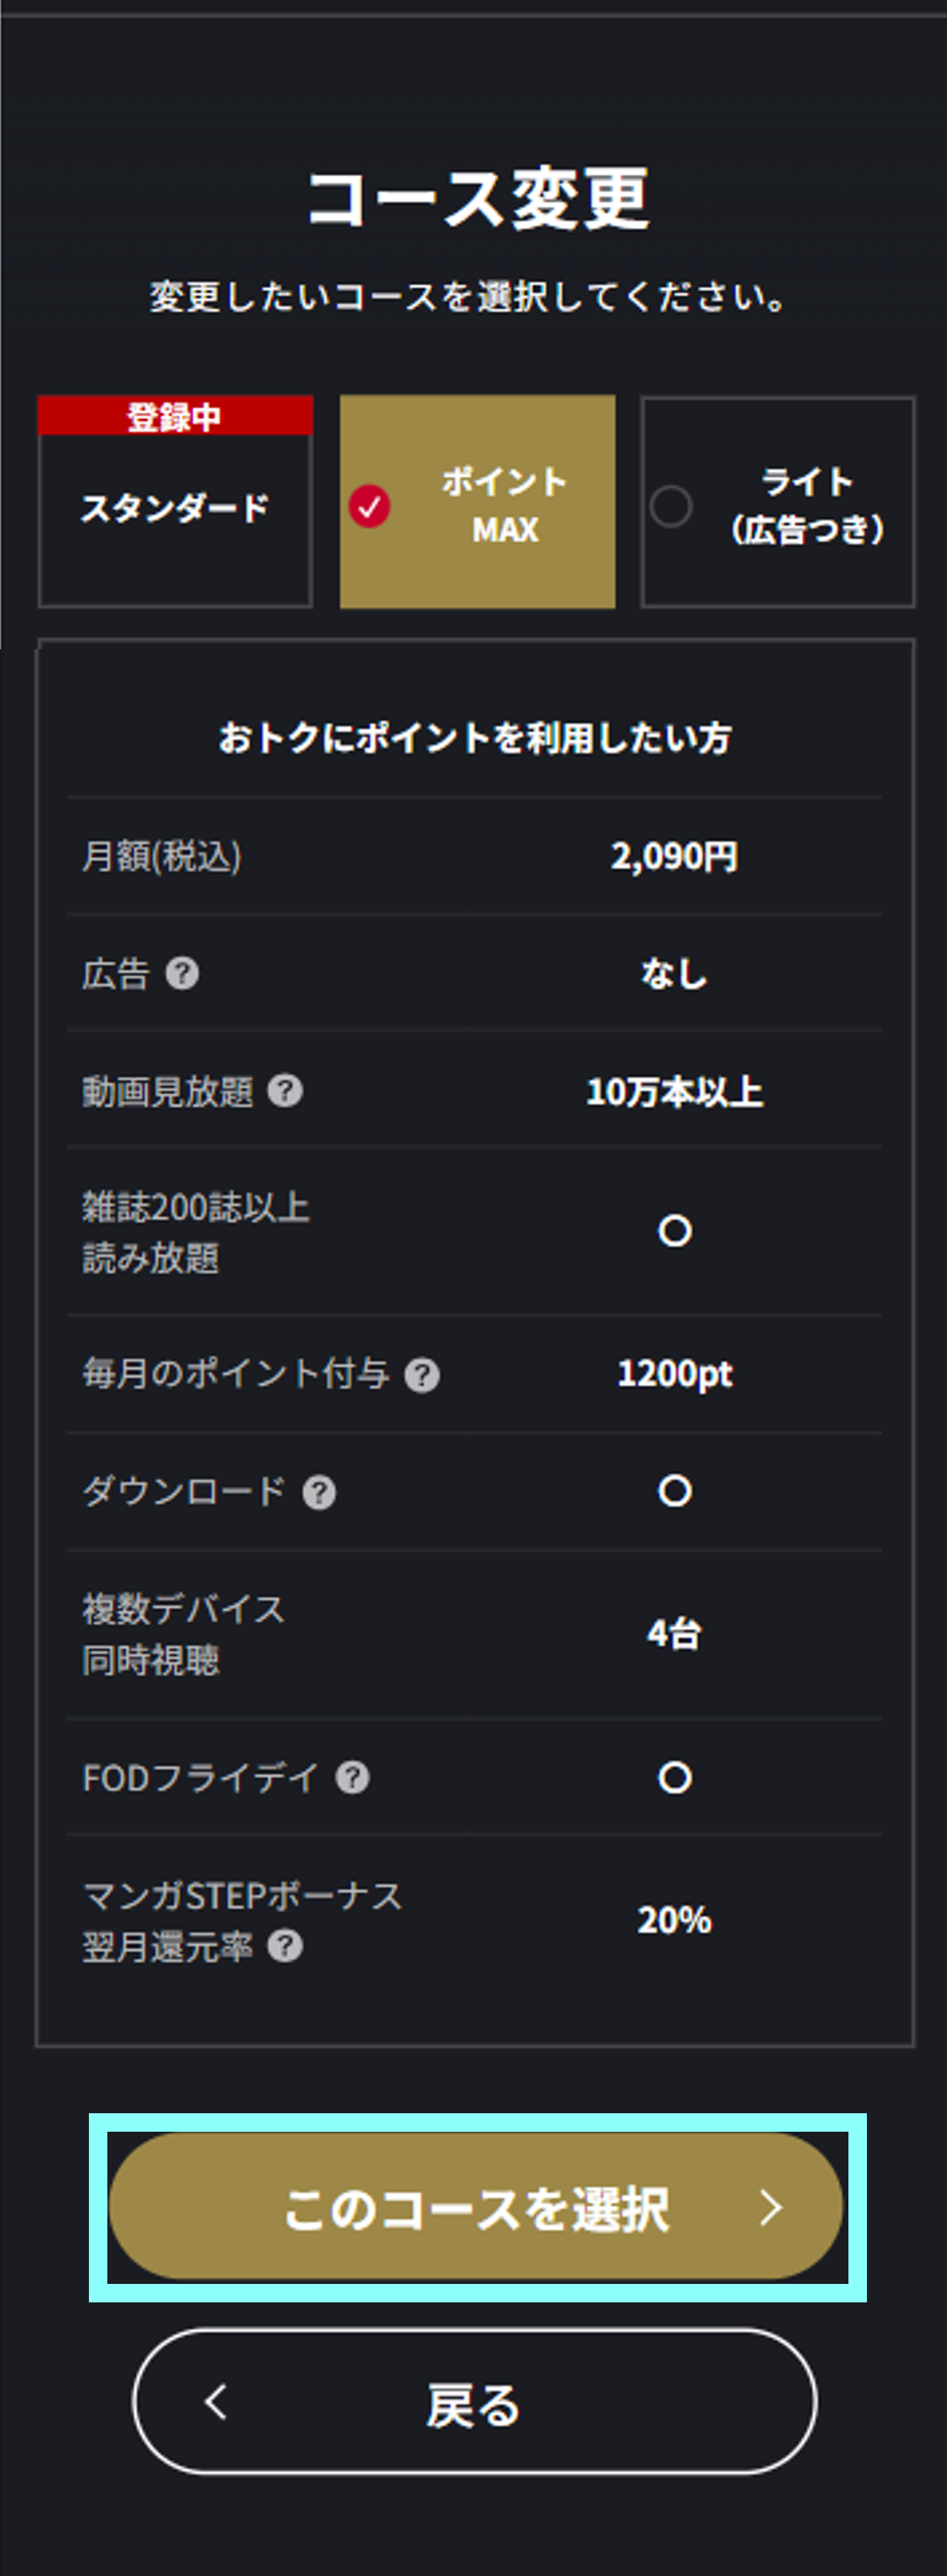Click the red 登録中 badge
947x2576 pixels.
point(174,417)
